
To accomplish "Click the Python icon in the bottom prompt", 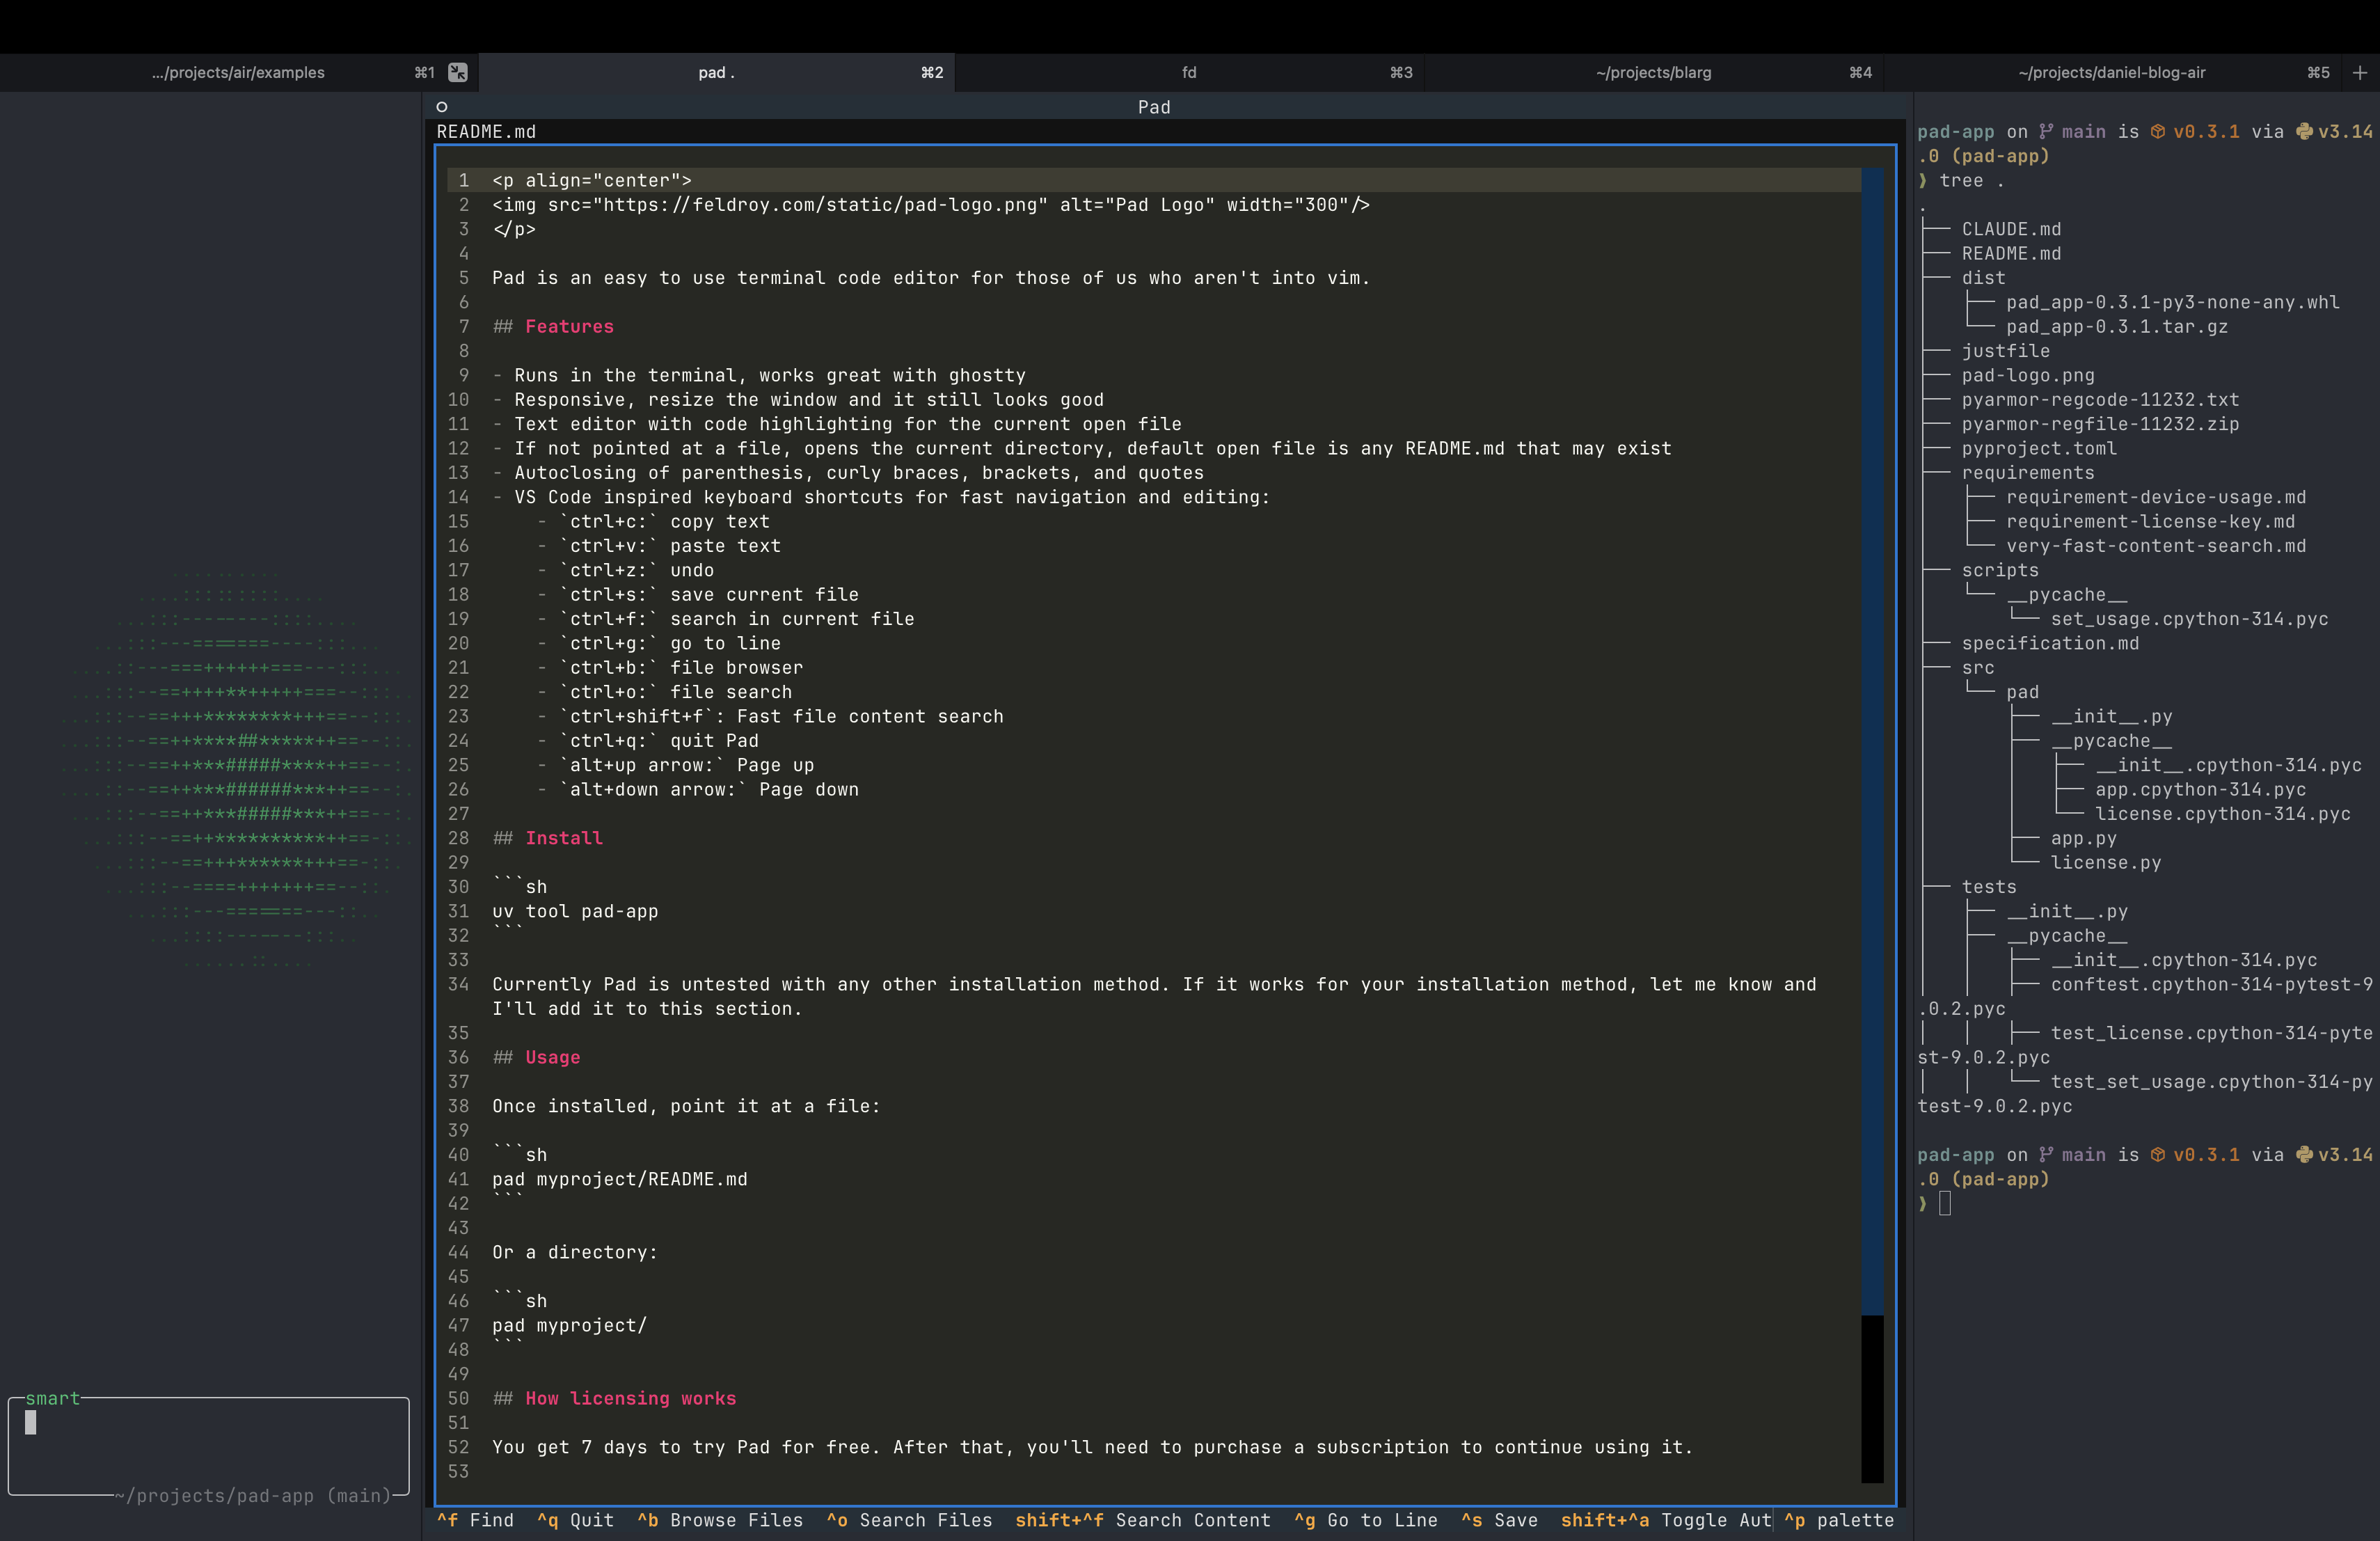I will [x=2304, y=1154].
